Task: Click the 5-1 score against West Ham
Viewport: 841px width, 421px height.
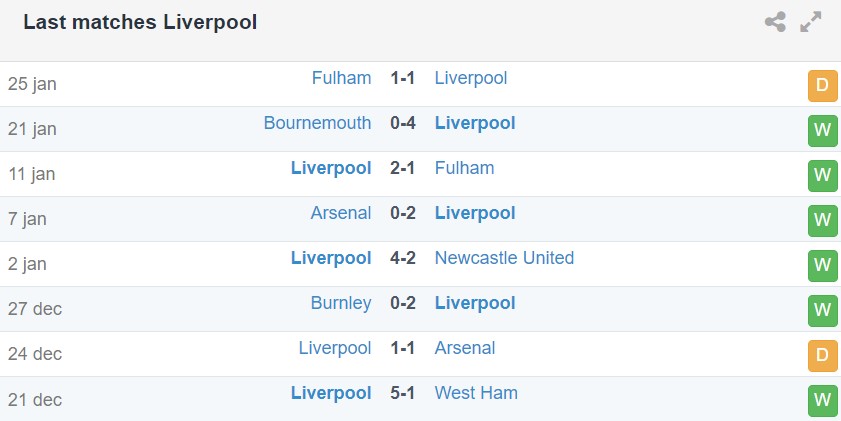Action: click(403, 393)
